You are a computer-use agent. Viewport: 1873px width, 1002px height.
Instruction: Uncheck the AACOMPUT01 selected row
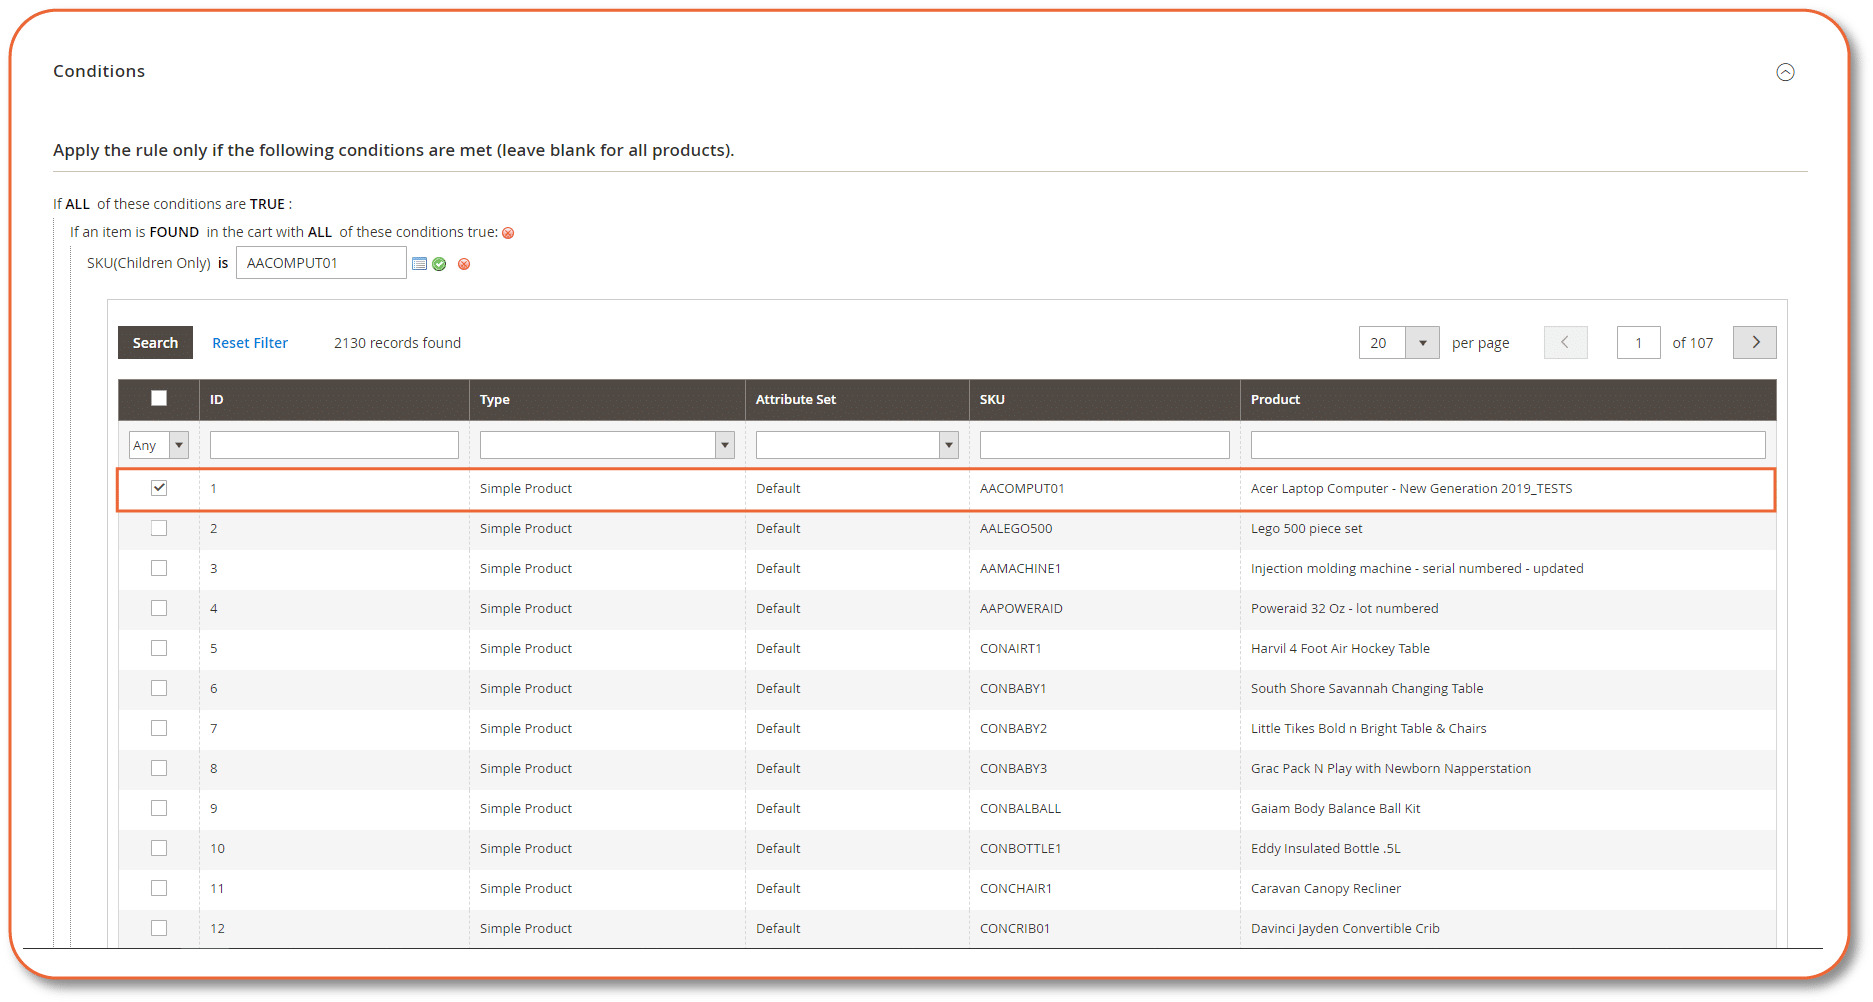coord(159,488)
